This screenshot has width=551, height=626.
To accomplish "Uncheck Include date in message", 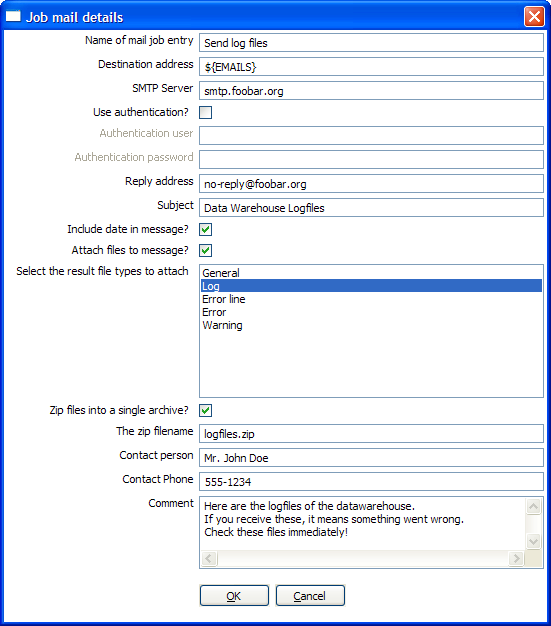I will pos(206,230).
